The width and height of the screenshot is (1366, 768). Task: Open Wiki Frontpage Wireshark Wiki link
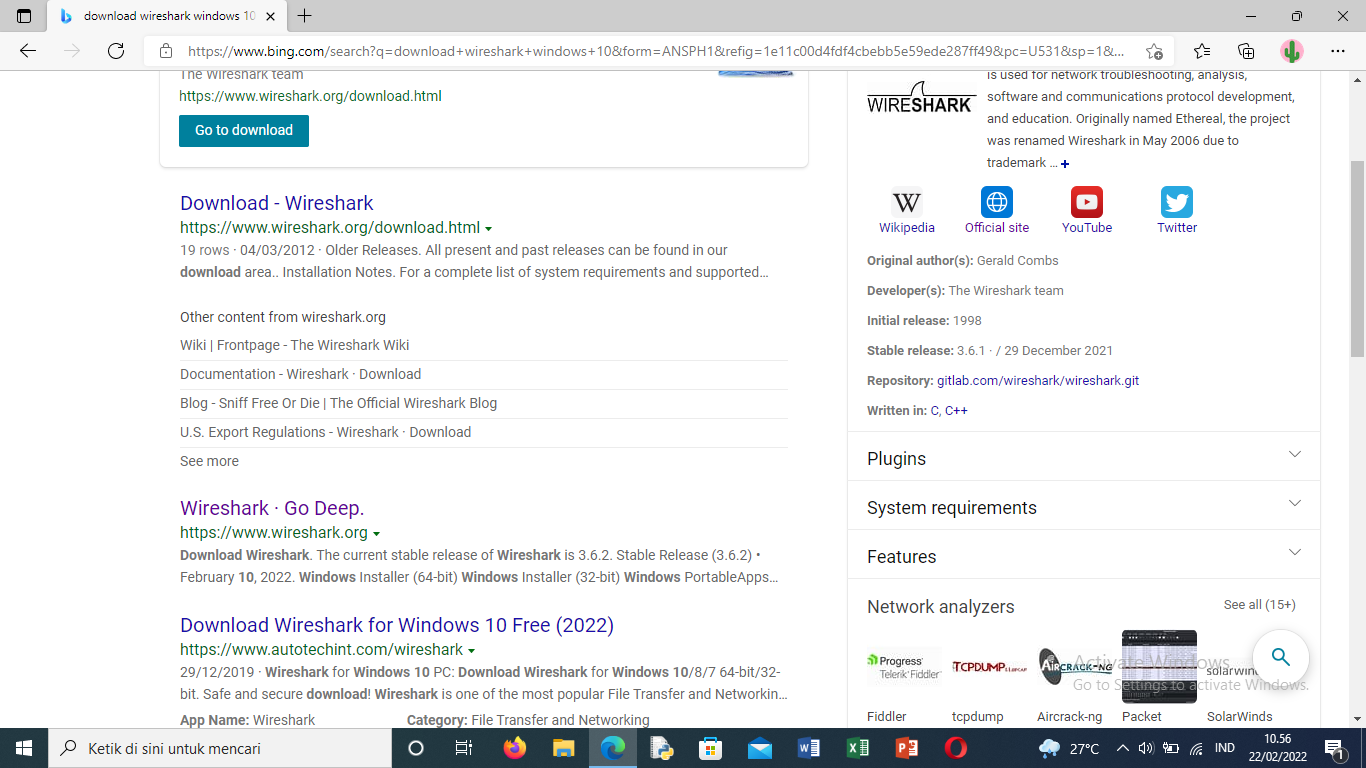pyautogui.click(x=295, y=345)
